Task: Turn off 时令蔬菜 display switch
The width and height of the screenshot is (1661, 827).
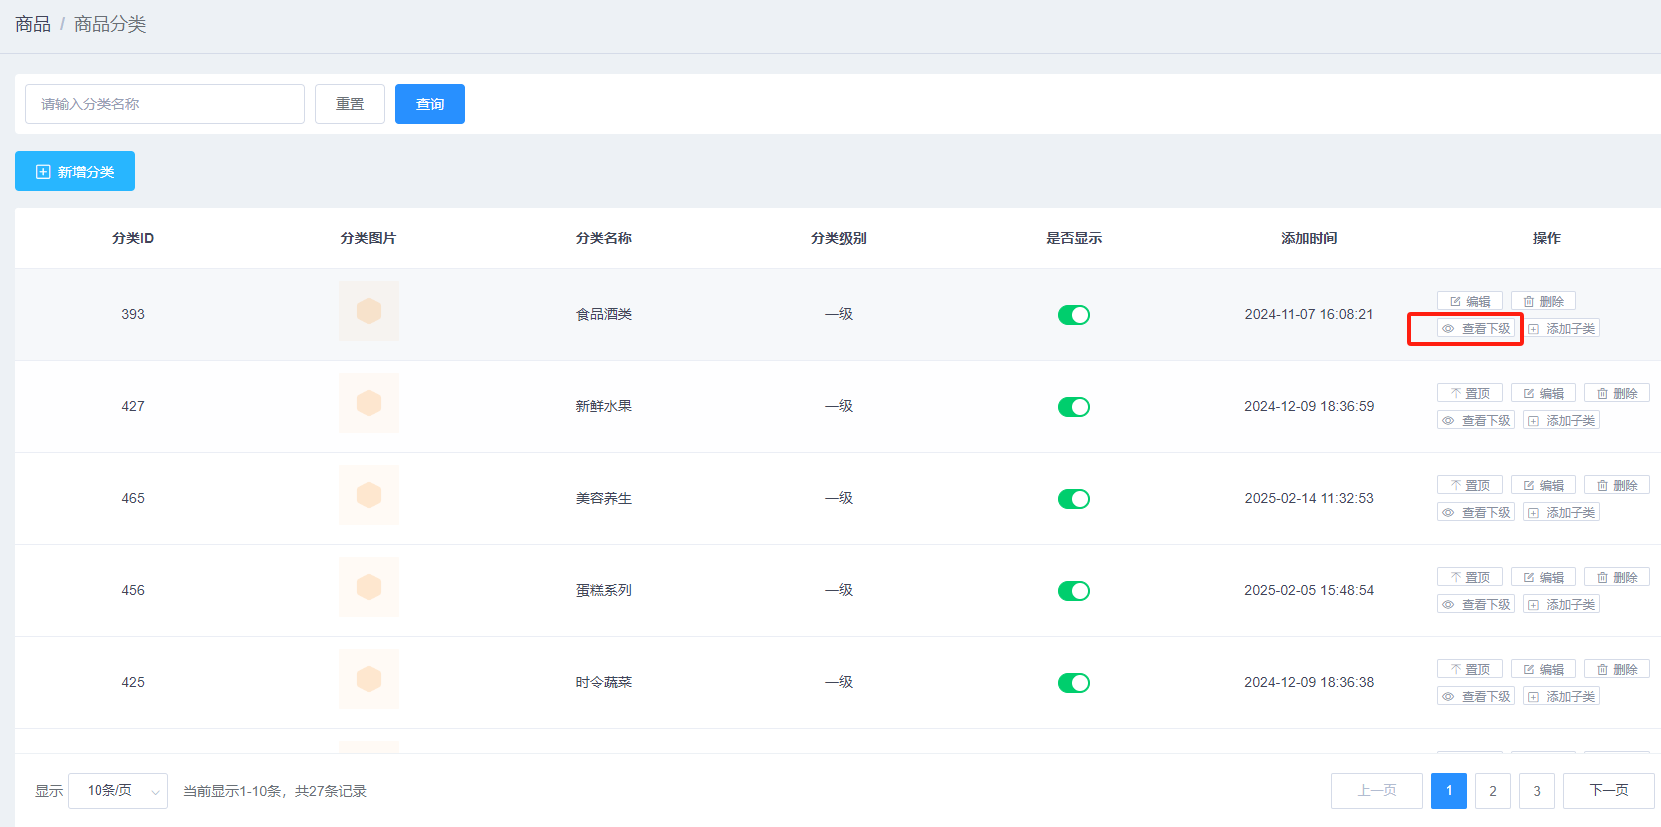Action: [1073, 683]
